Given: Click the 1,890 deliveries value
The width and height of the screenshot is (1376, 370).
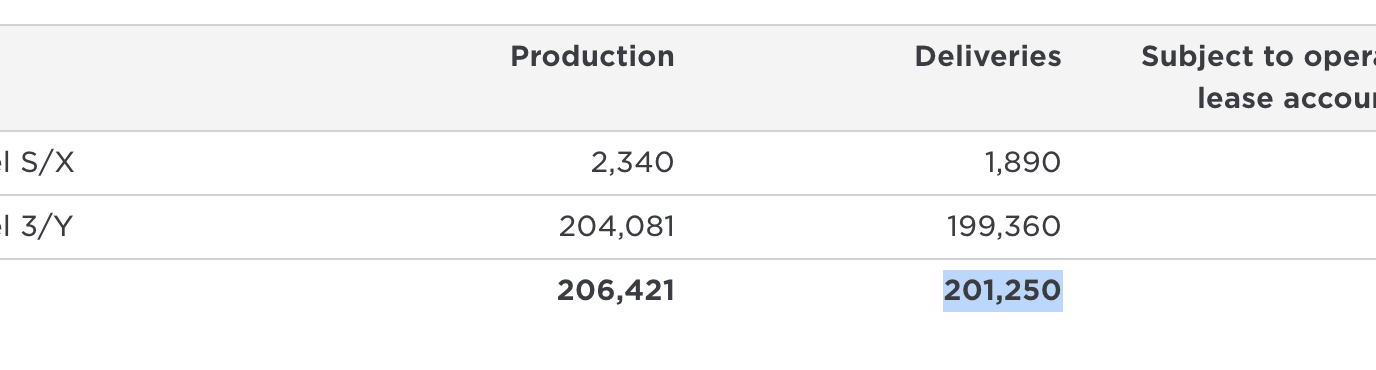Looking at the screenshot, I should click(1023, 162).
